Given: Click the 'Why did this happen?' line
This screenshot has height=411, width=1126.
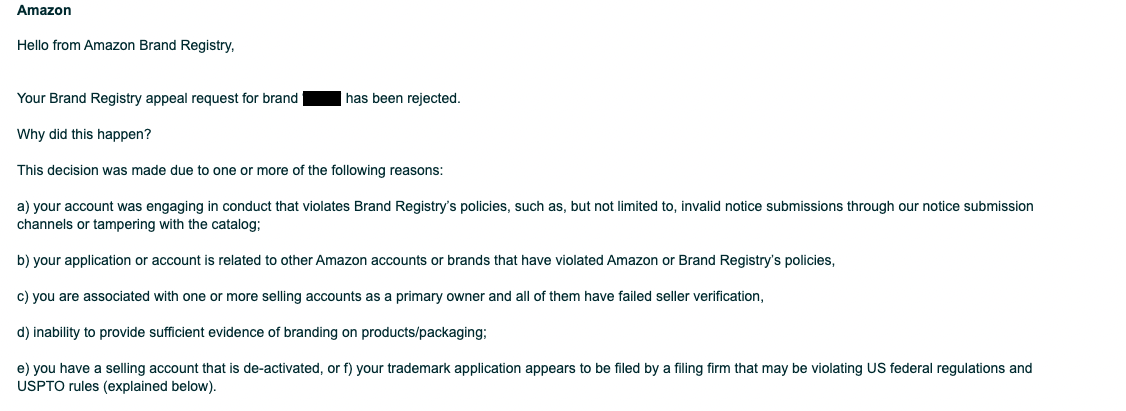Looking at the screenshot, I should 84,135.
